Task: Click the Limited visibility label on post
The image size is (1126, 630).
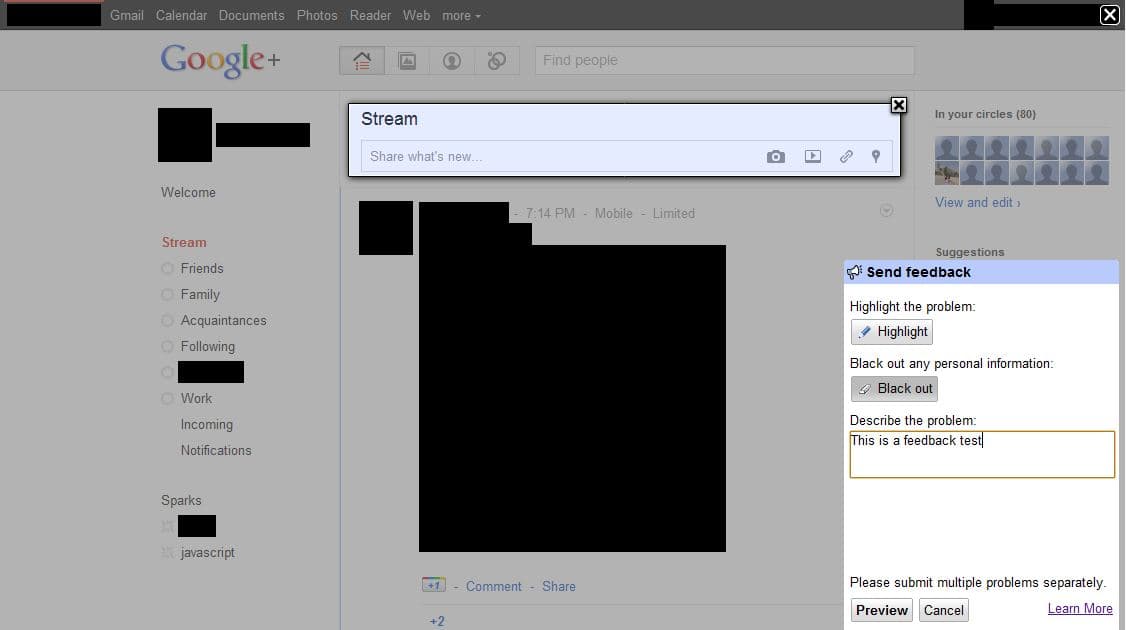Action: click(674, 213)
